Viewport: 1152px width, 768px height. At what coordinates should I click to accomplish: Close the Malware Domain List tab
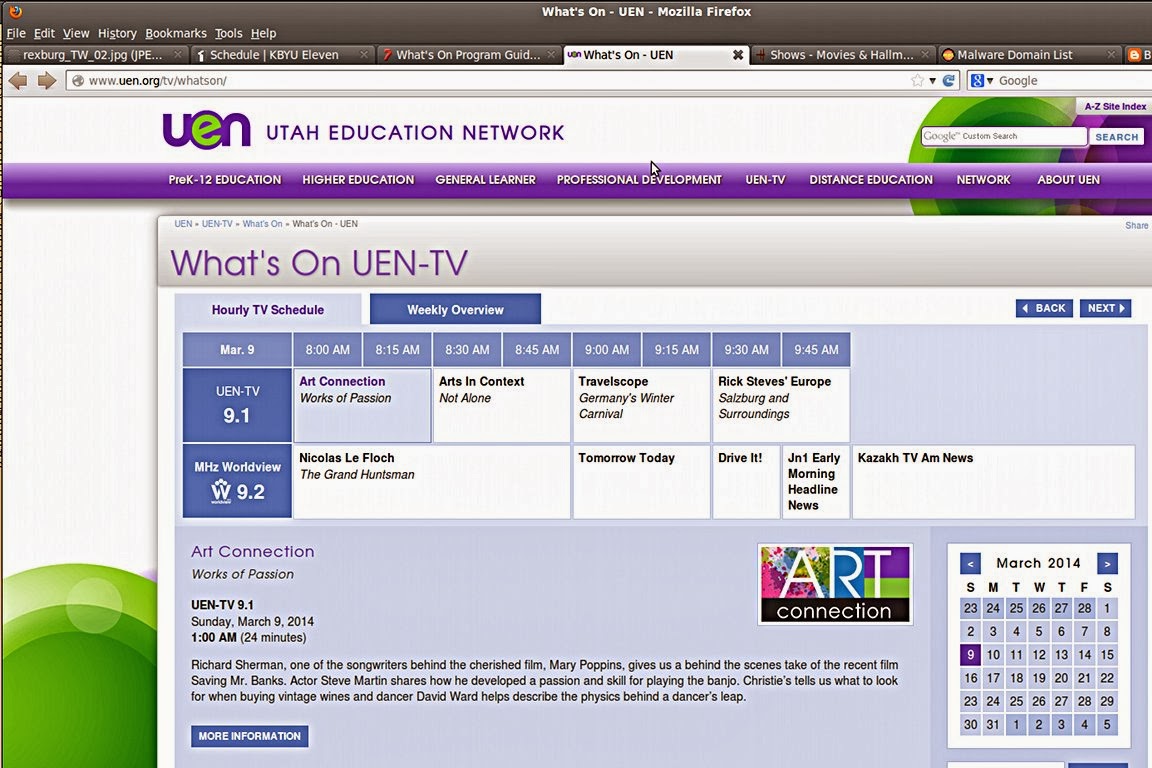[1112, 54]
